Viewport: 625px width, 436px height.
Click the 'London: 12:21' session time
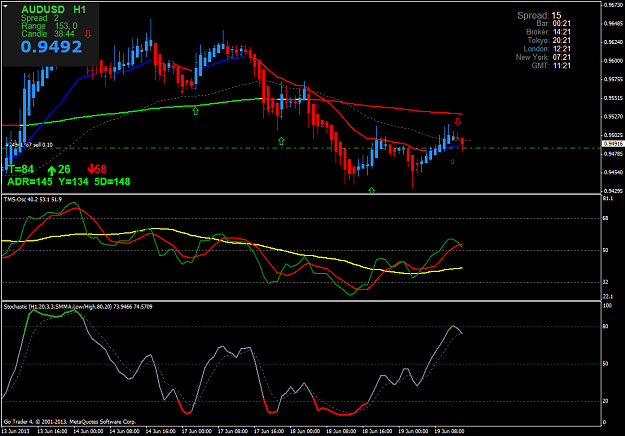547,49
